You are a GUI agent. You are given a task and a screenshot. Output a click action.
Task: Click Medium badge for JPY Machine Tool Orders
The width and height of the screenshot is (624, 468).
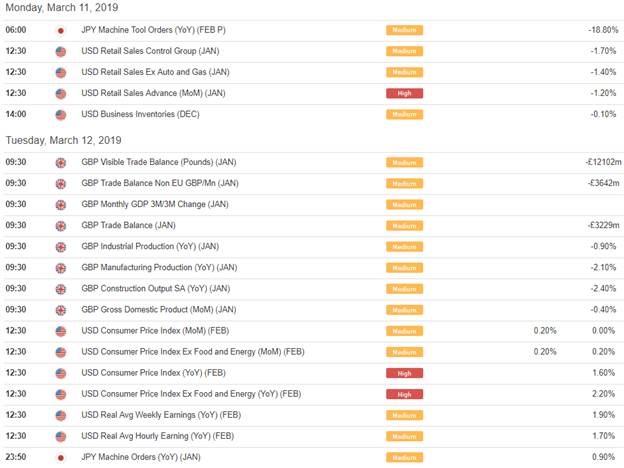[404, 30]
